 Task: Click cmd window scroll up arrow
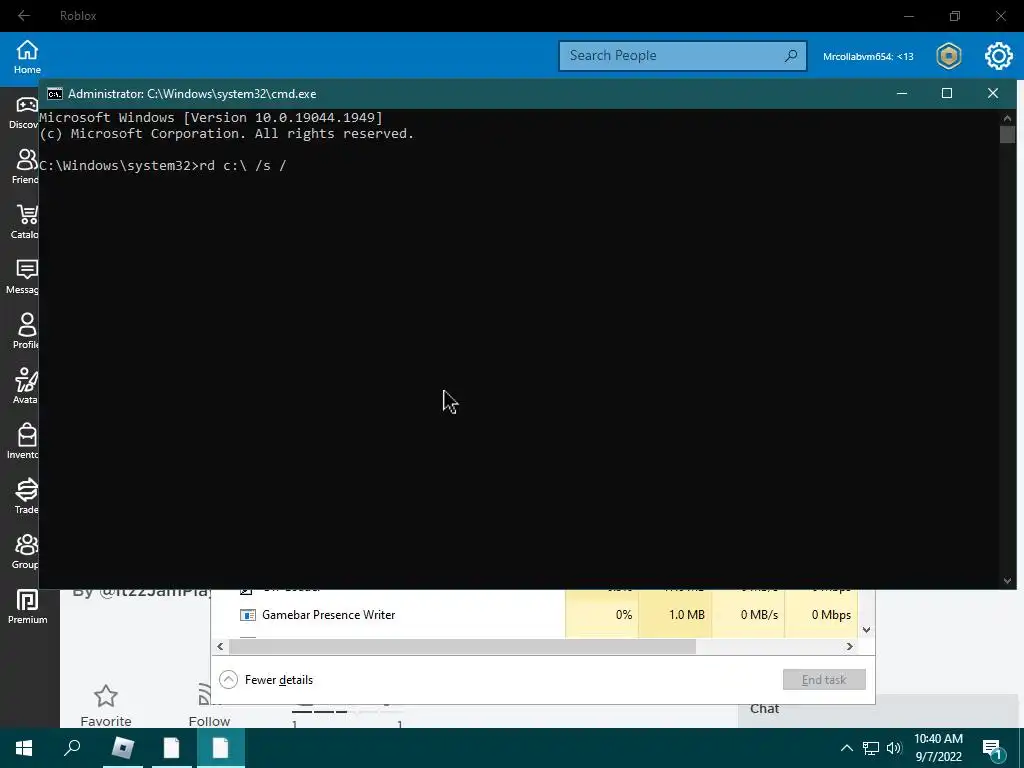(x=1007, y=118)
